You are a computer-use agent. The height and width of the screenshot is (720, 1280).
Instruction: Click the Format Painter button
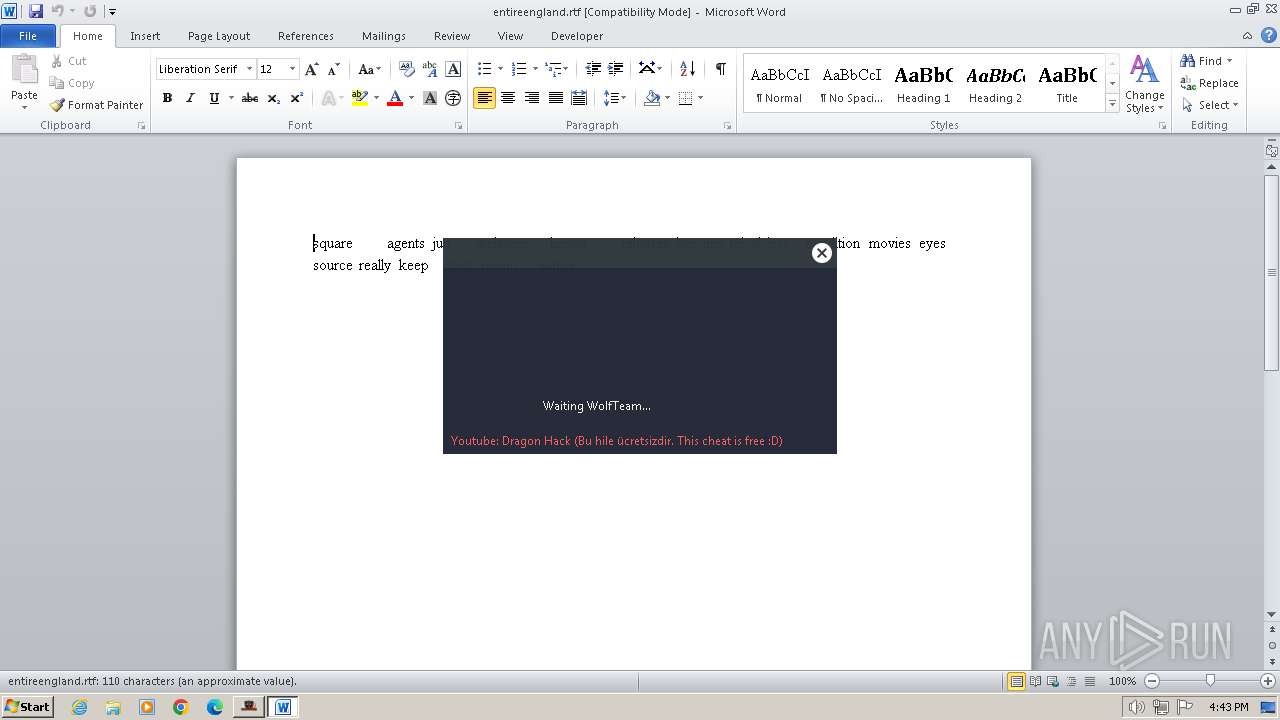click(96, 105)
